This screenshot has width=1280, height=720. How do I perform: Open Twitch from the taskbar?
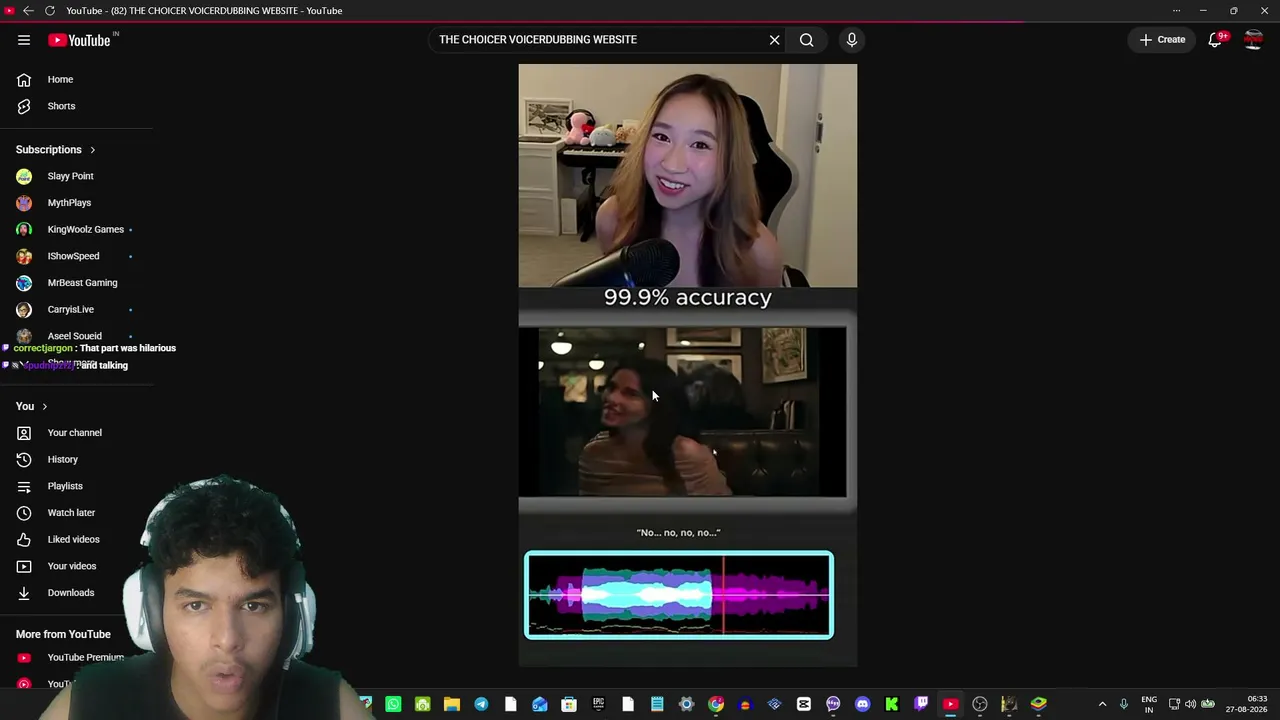(x=921, y=704)
